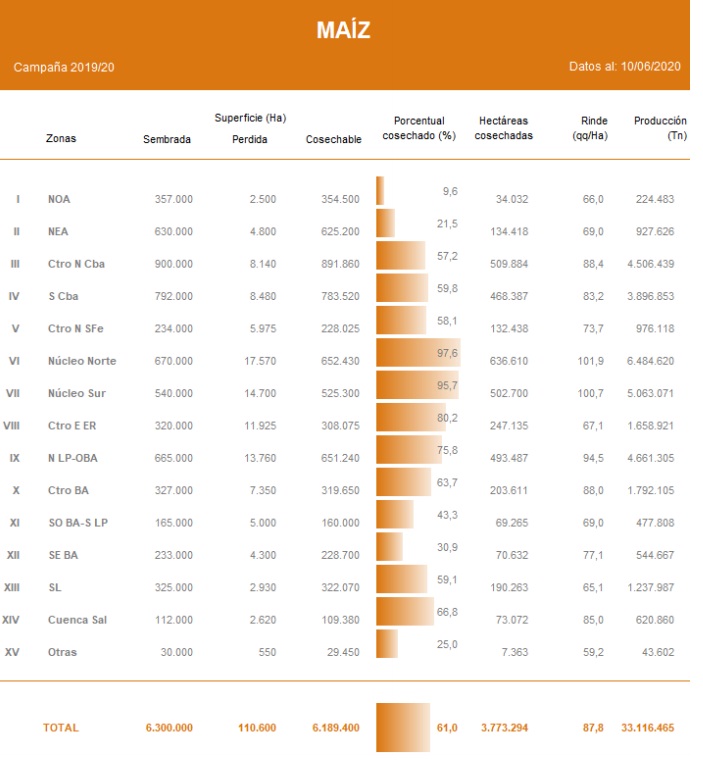Select the SO BA-S LP zone name

click(x=79, y=523)
